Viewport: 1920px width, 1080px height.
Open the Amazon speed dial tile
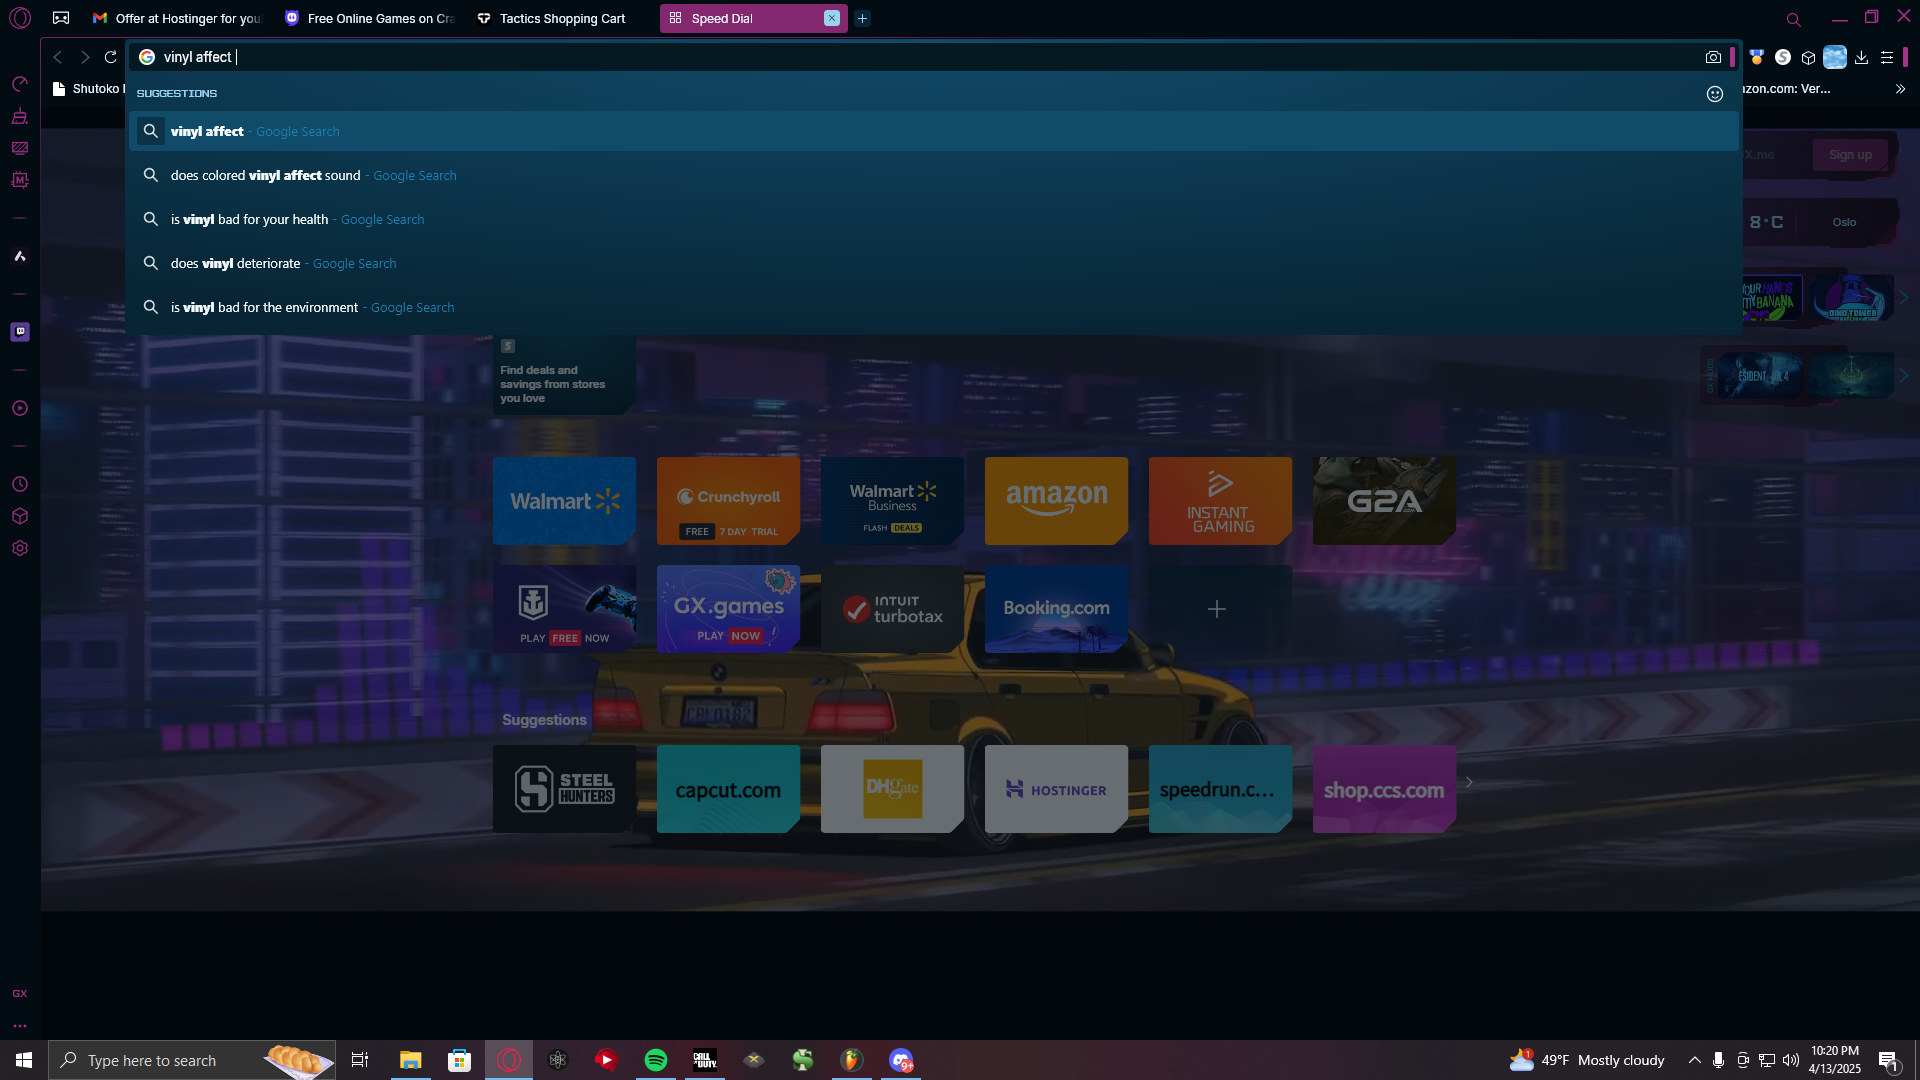coord(1056,501)
